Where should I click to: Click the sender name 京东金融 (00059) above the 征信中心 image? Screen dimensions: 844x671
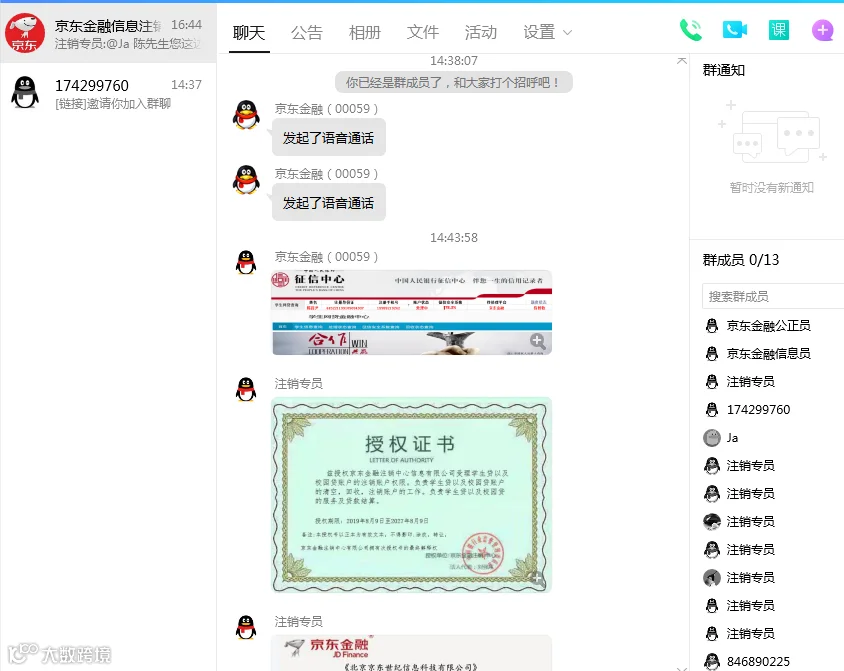coord(326,257)
